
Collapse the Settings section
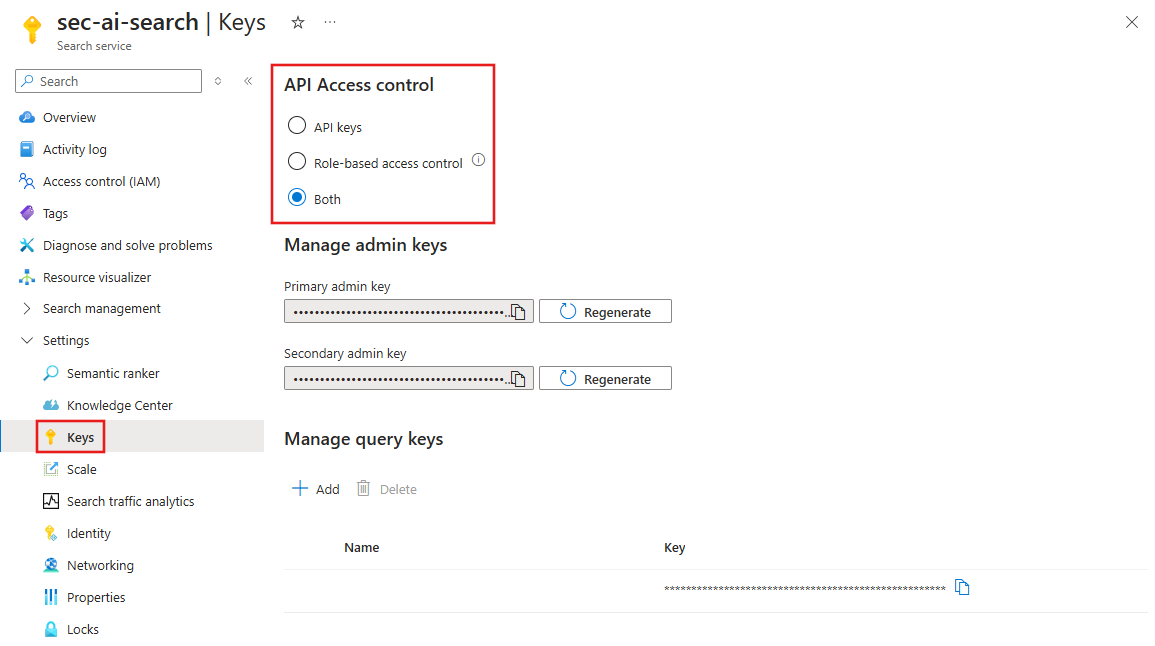point(66,340)
